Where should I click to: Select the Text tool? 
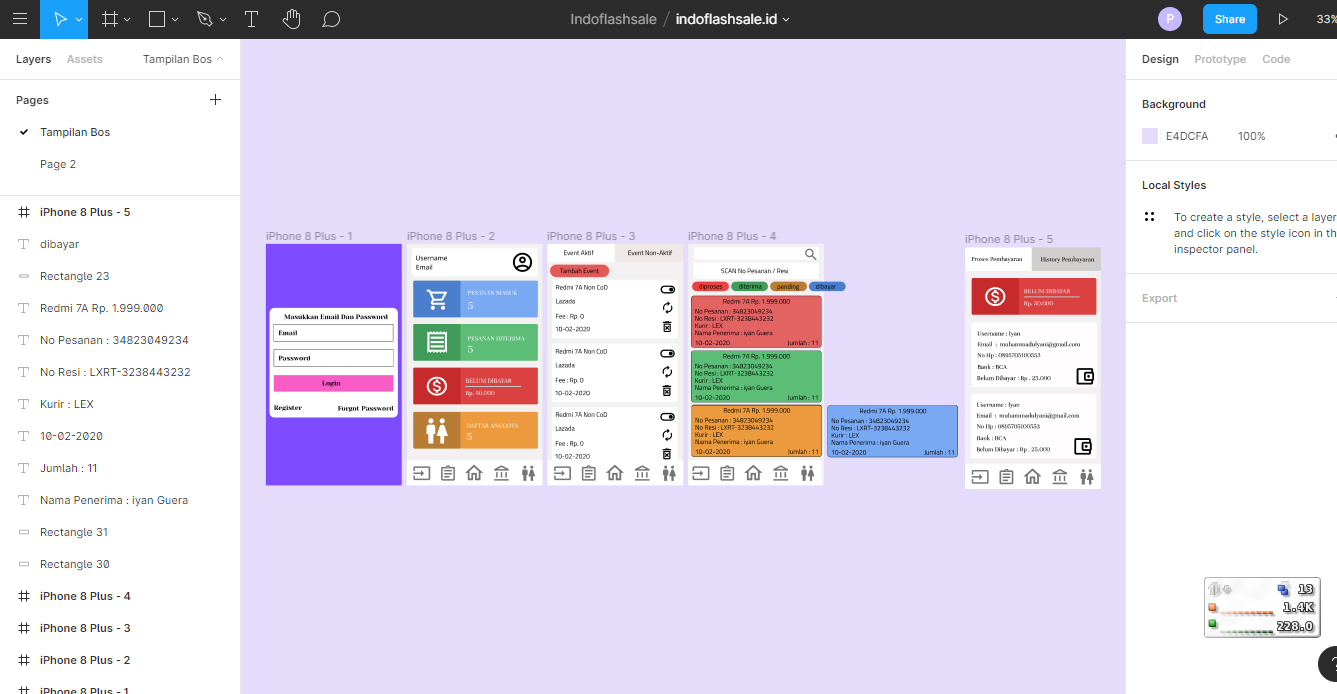[x=251, y=19]
